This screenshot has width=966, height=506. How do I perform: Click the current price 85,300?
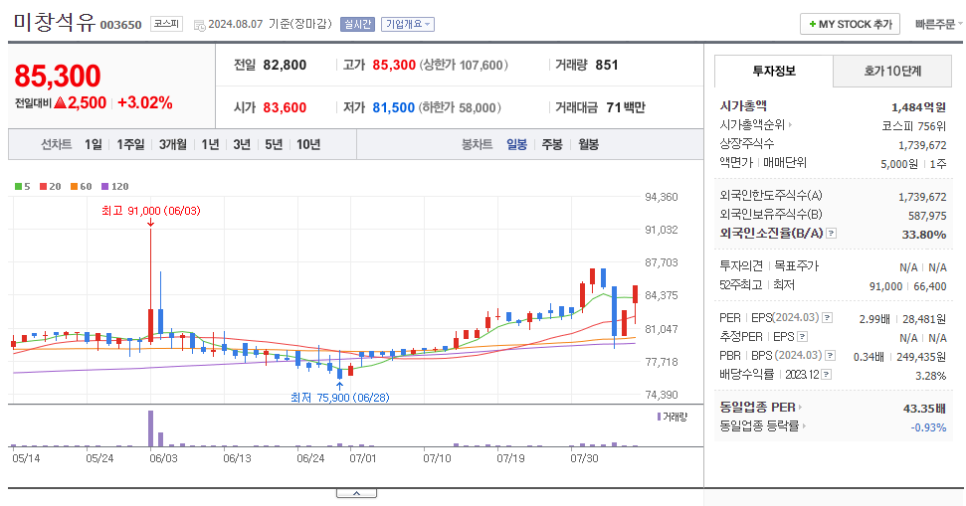(57, 76)
